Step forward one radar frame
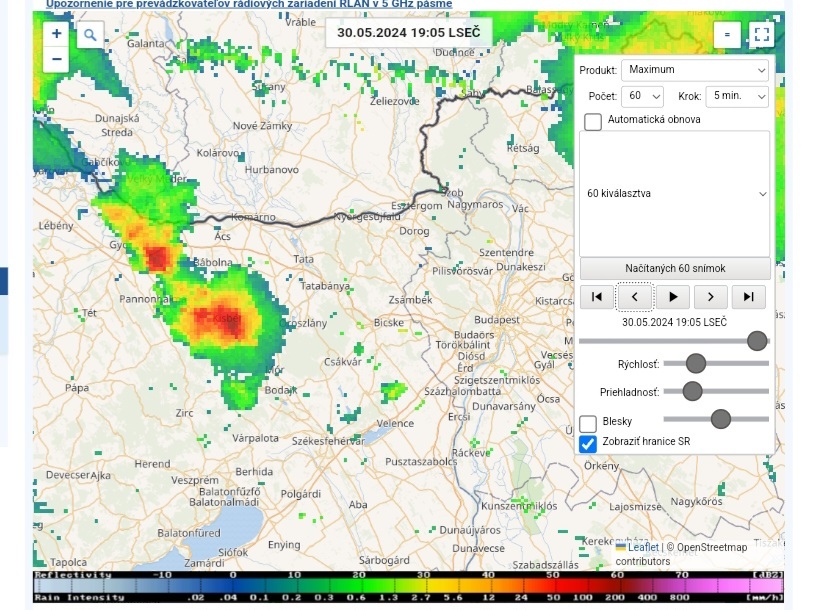This screenshot has width=814, height=610. [711, 296]
